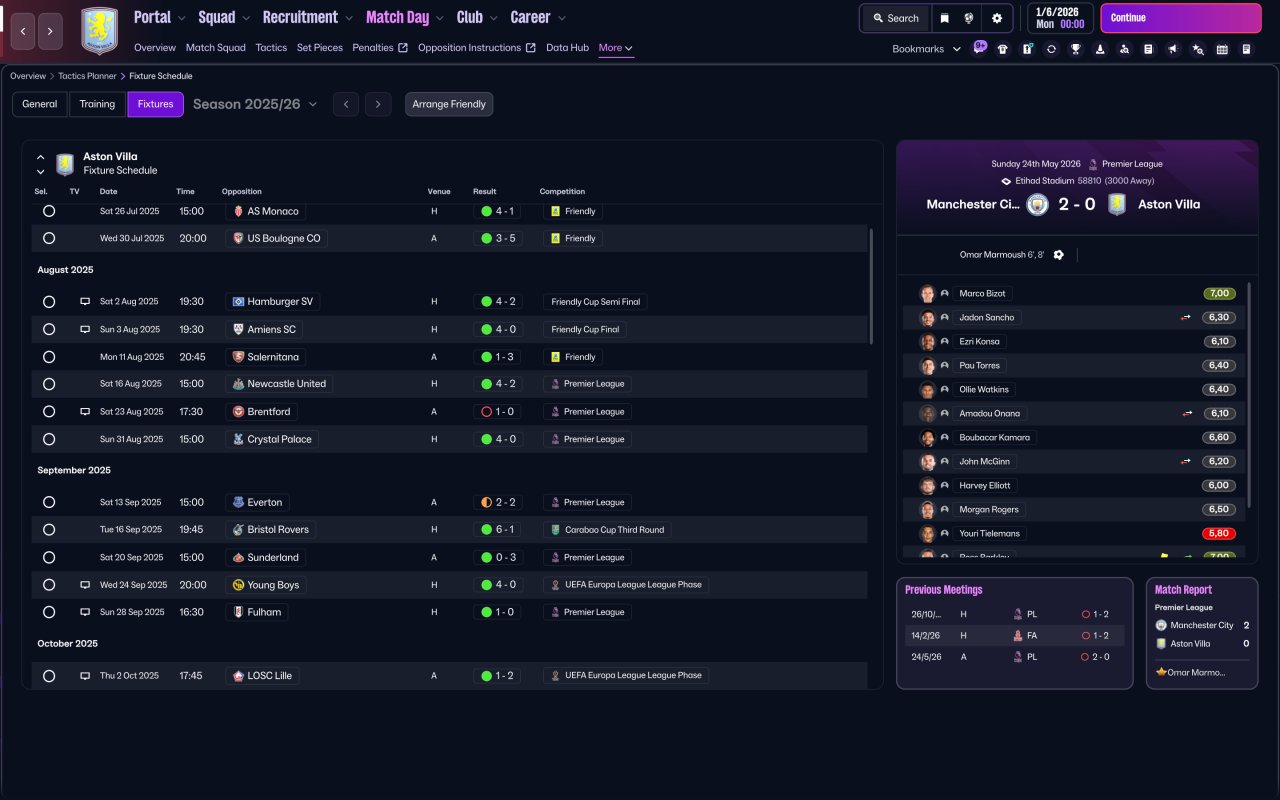Open the 14/2/26 FA previous meeting row
This screenshot has height=800, width=1280.
pos(1014,635)
